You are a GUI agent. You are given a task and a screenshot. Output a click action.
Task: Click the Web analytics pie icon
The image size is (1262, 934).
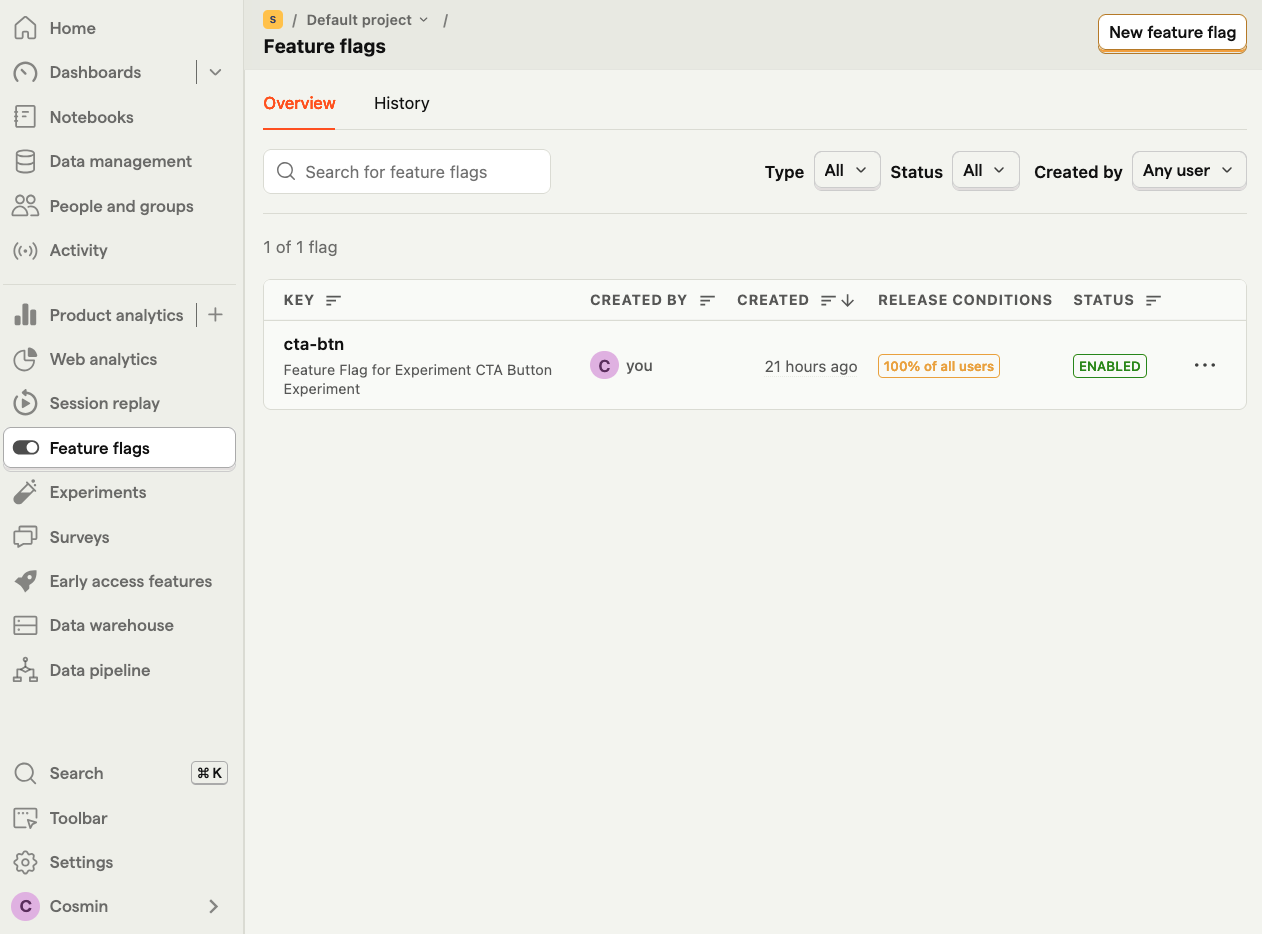[25, 359]
